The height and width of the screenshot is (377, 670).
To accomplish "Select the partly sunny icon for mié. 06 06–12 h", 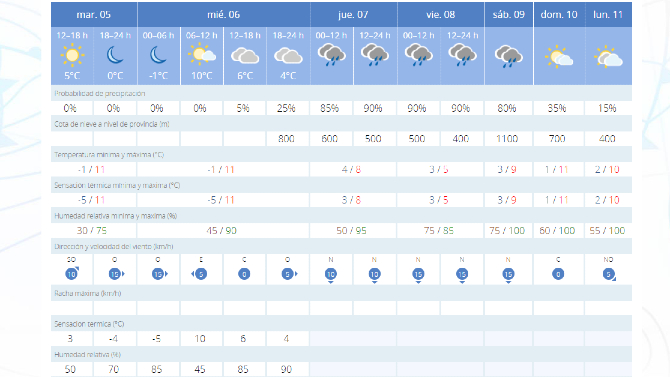I will coord(202,55).
